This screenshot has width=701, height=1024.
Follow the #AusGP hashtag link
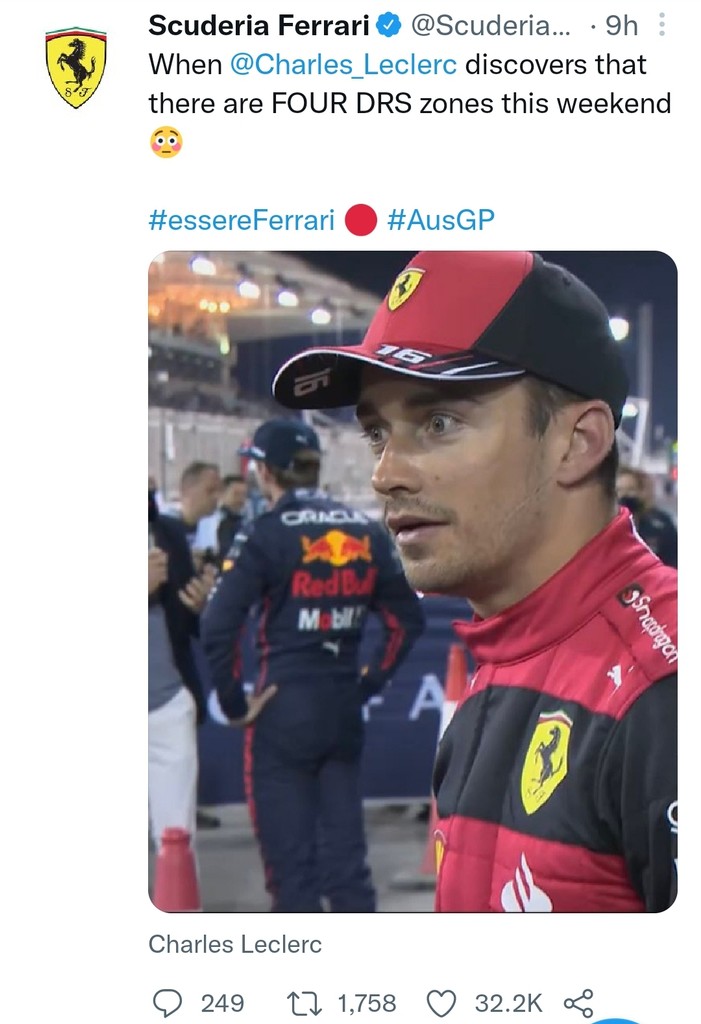point(440,220)
